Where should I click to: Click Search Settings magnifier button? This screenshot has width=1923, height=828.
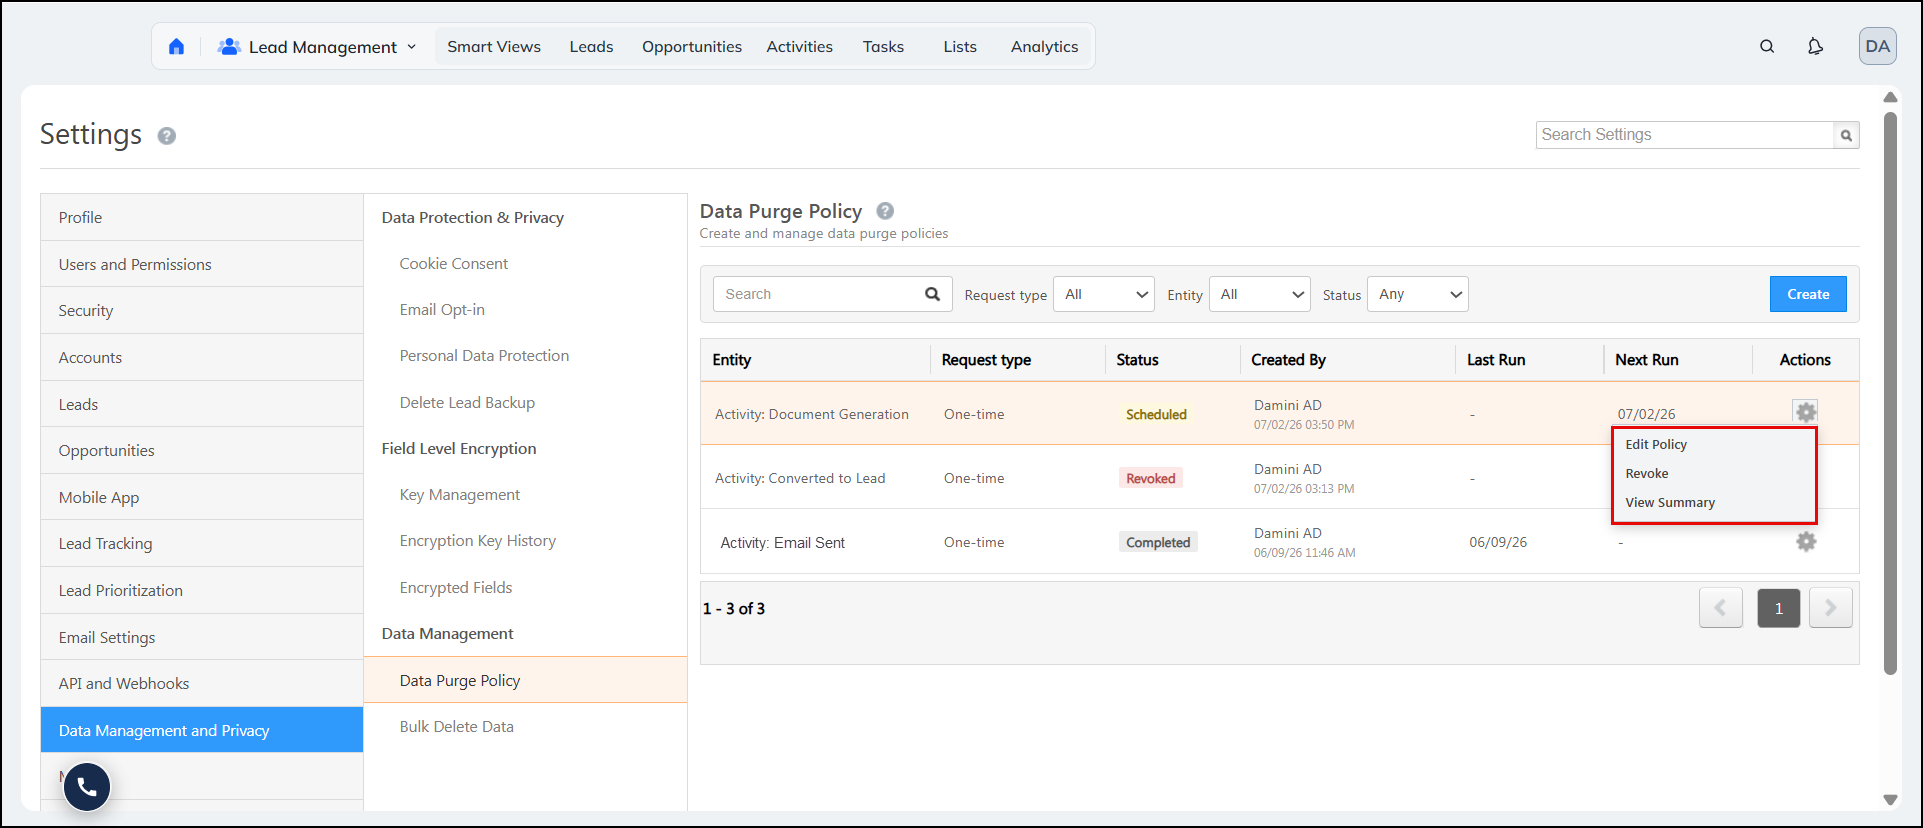click(1846, 135)
